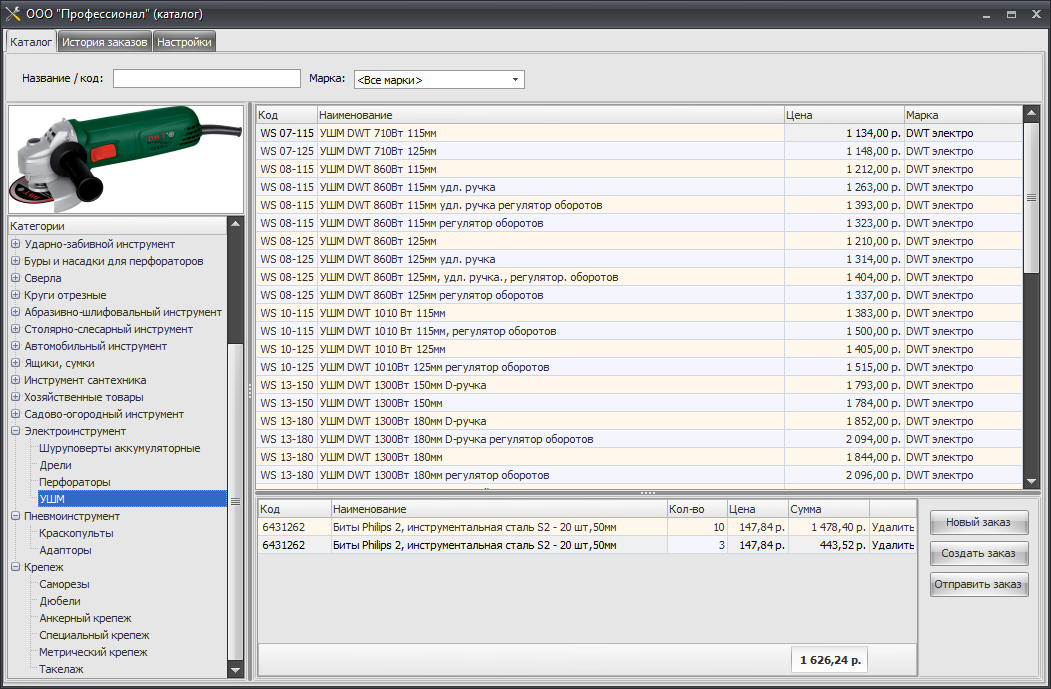Screen dimensions: 1051x689
Task: Delete order row with quantity 10
Action: pyautogui.click(x=893, y=527)
